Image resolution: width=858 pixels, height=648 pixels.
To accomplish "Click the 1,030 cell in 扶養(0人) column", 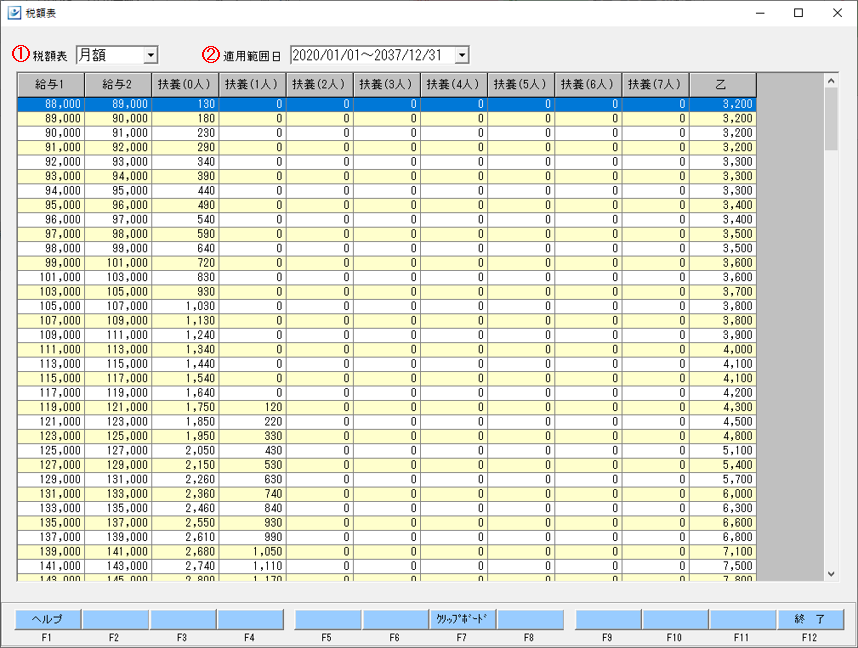I will pyautogui.click(x=185, y=306).
